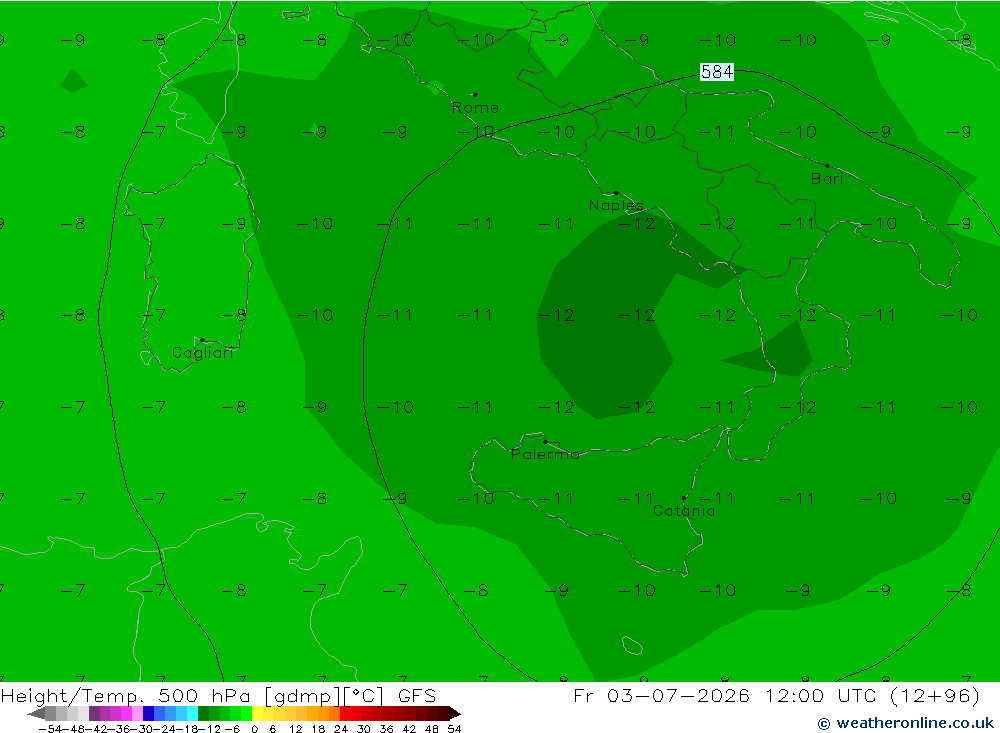The image size is (1000, 733).
Task: Click the legend value 24
Action: click(341, 729)
